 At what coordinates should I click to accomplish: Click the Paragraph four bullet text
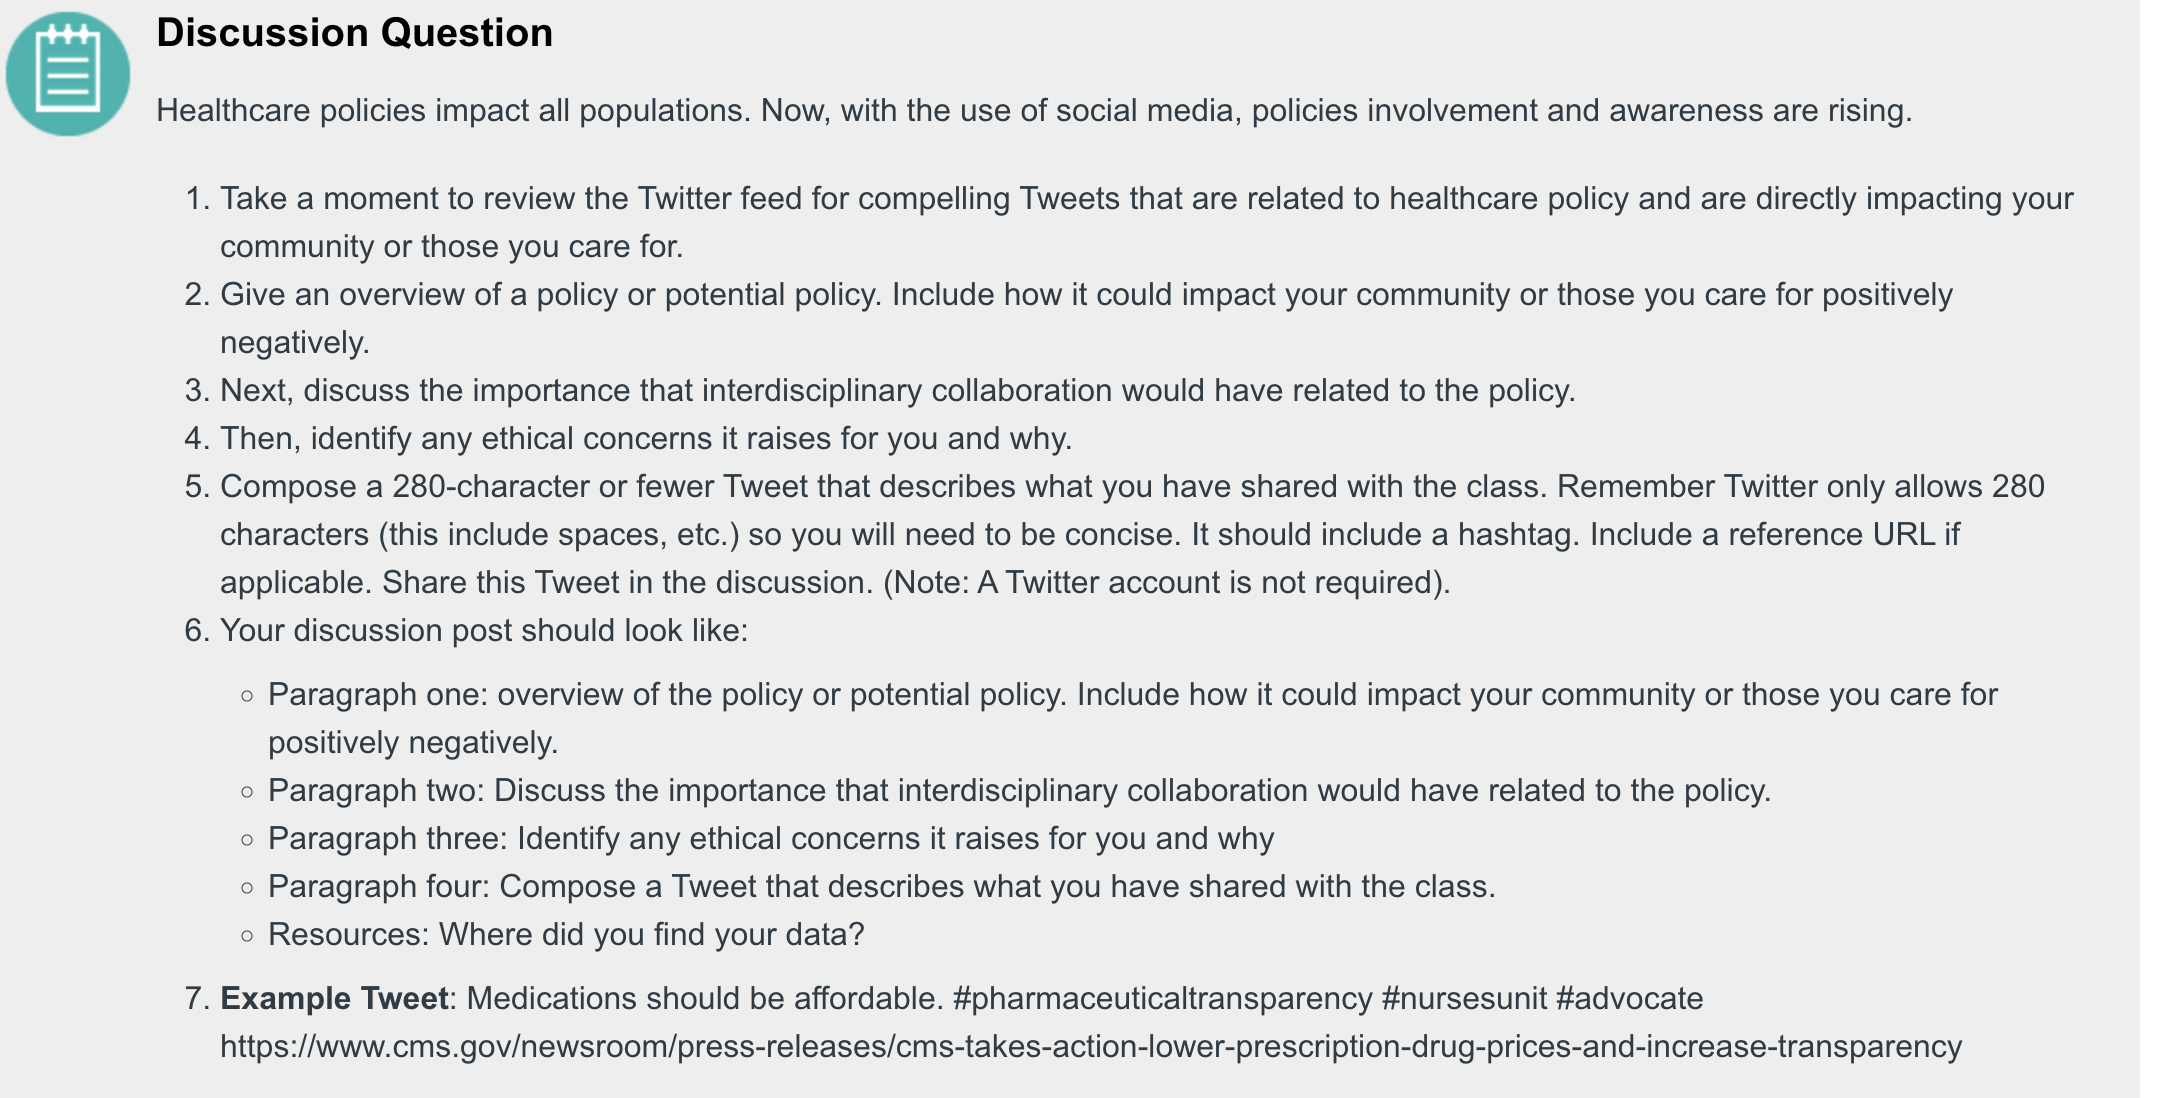coord(882,886)
